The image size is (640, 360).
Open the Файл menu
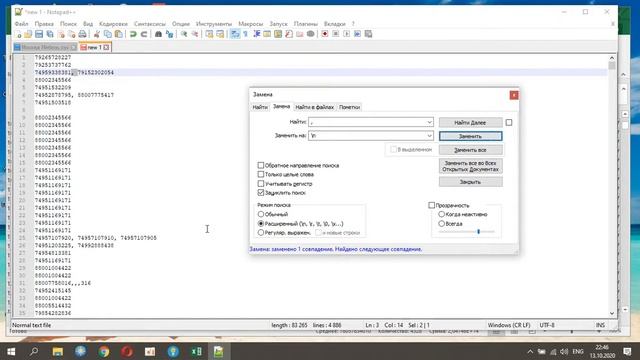point(22,24)
